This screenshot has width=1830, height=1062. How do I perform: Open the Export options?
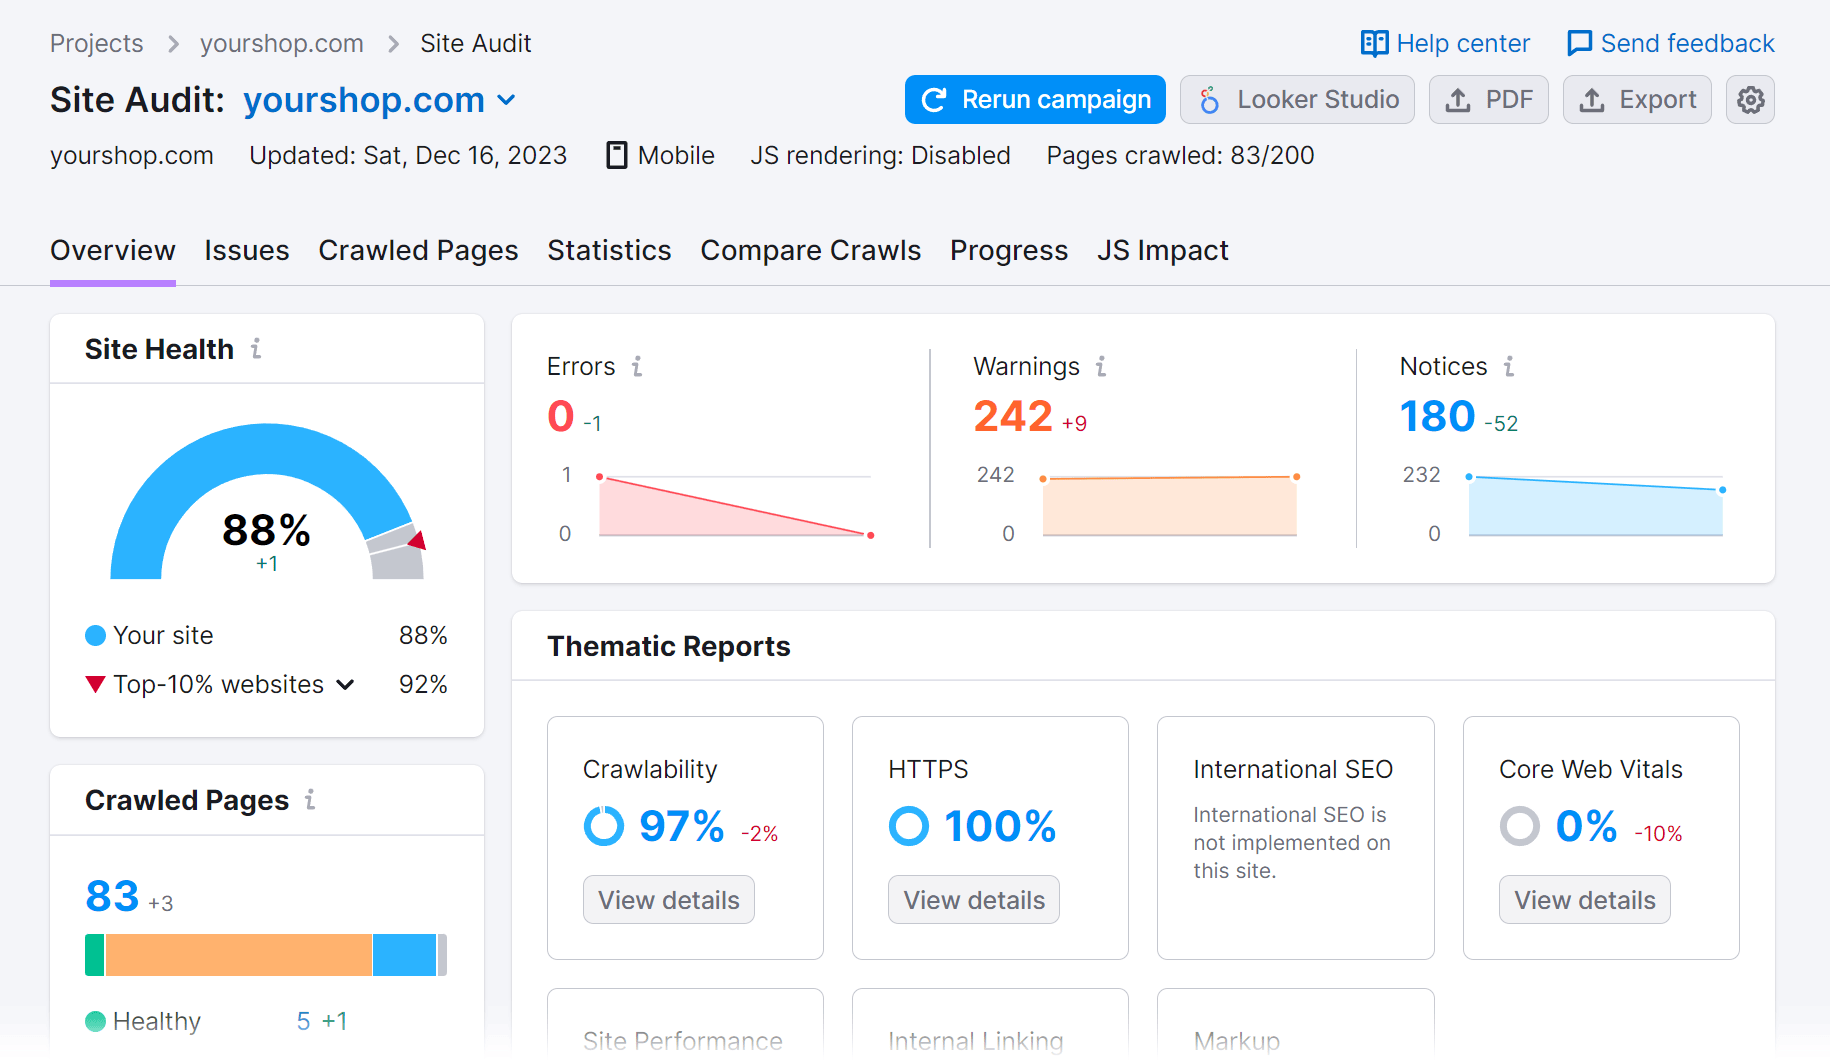(x=1637, y=99)
